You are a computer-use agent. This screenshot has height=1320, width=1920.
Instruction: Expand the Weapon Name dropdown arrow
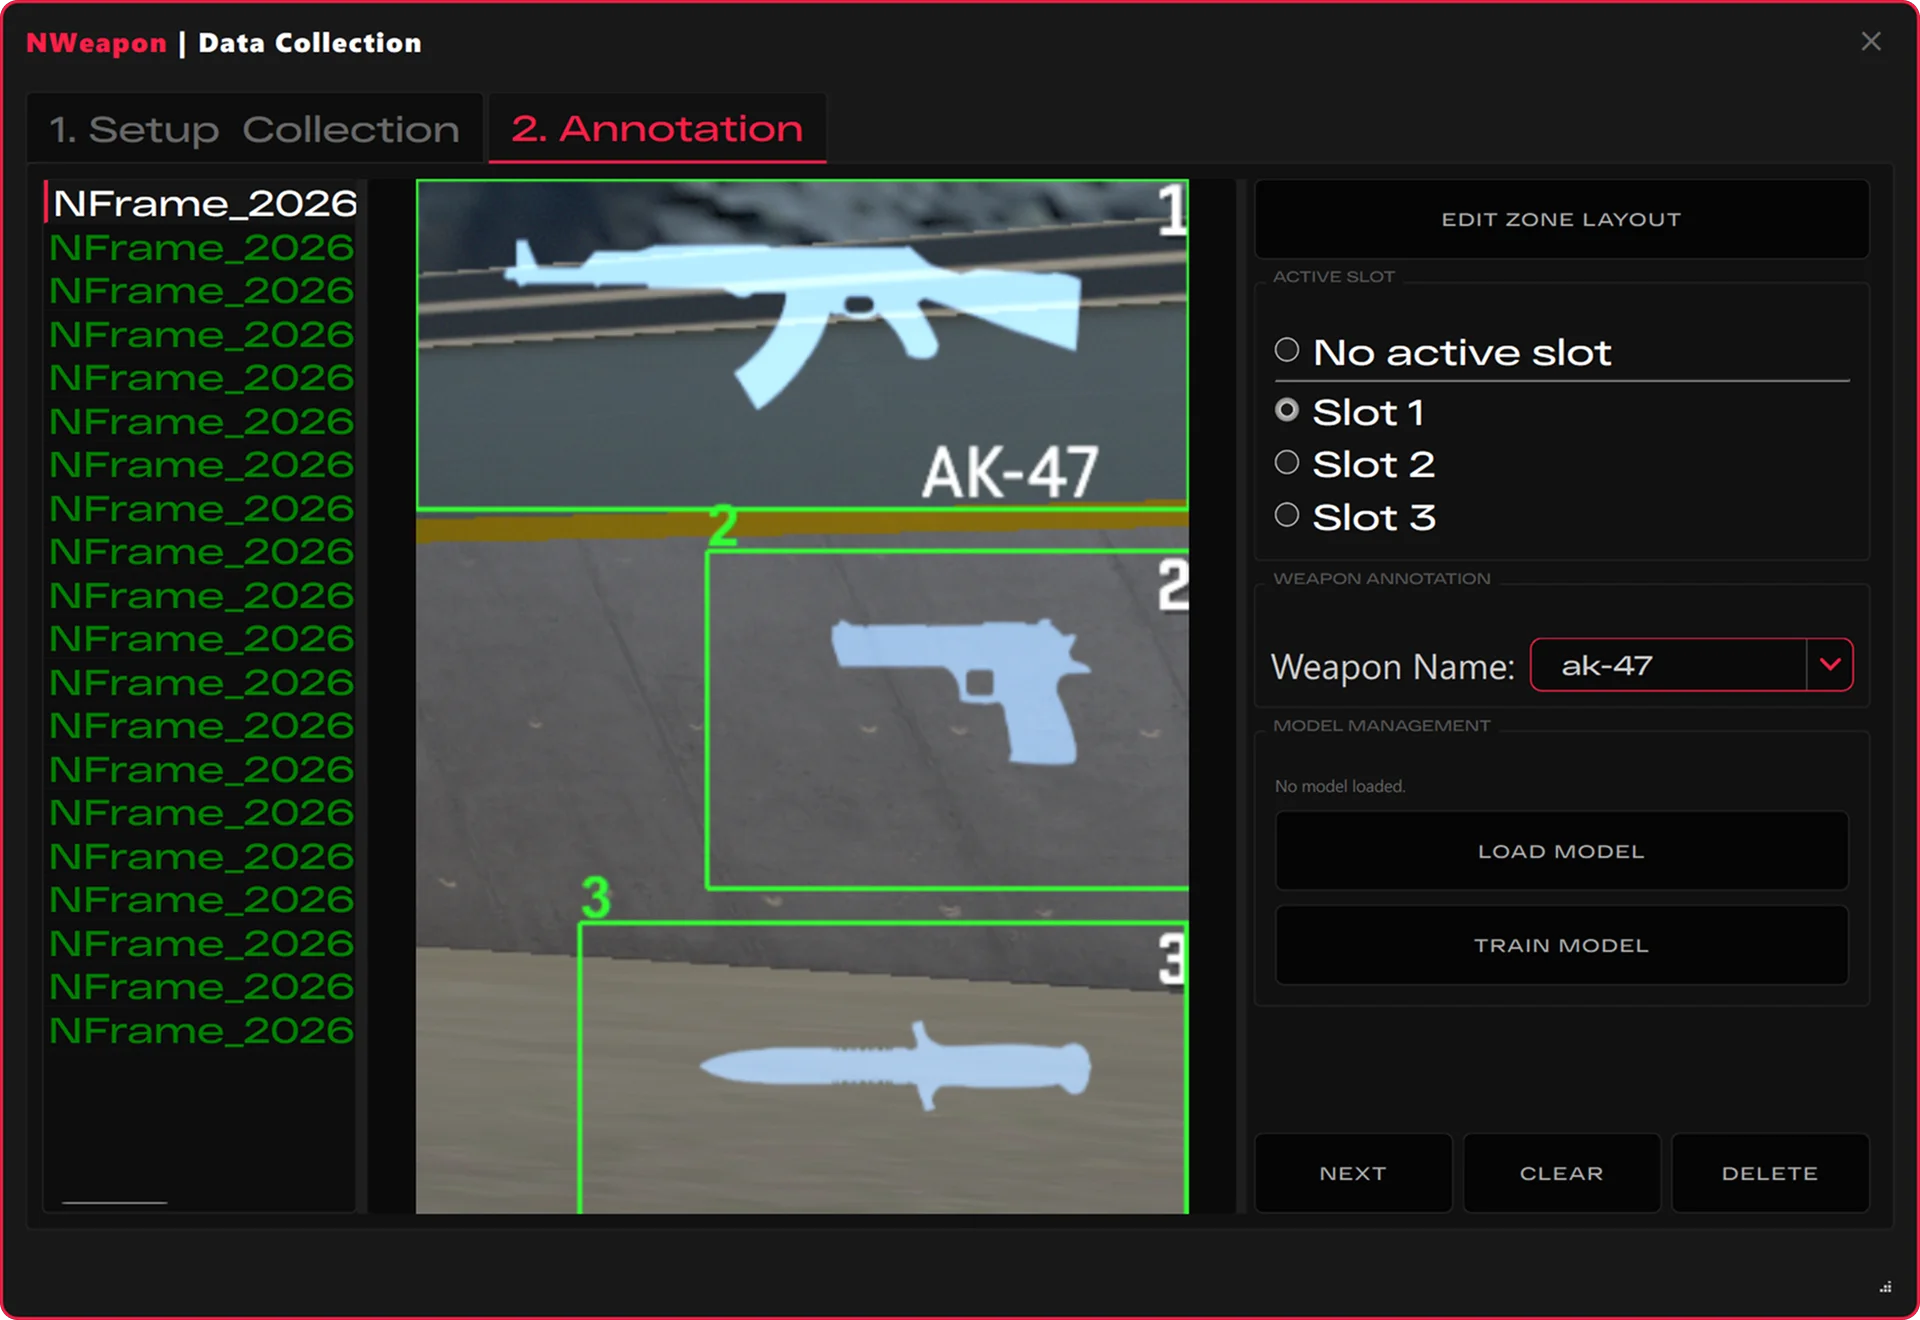point(1829,665)
